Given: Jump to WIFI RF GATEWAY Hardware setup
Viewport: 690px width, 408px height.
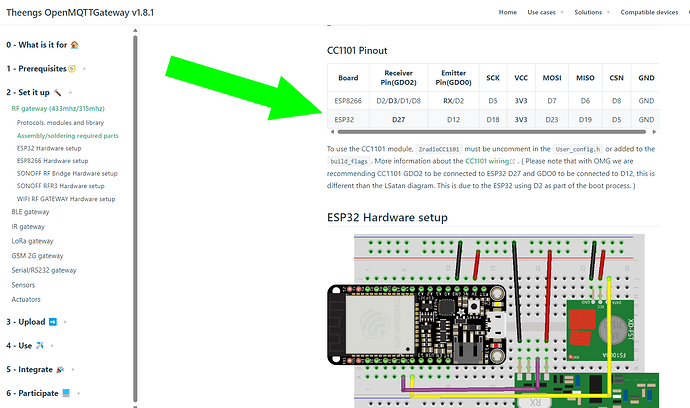Looking at the screenshot, I should click(x=66, y=199).
